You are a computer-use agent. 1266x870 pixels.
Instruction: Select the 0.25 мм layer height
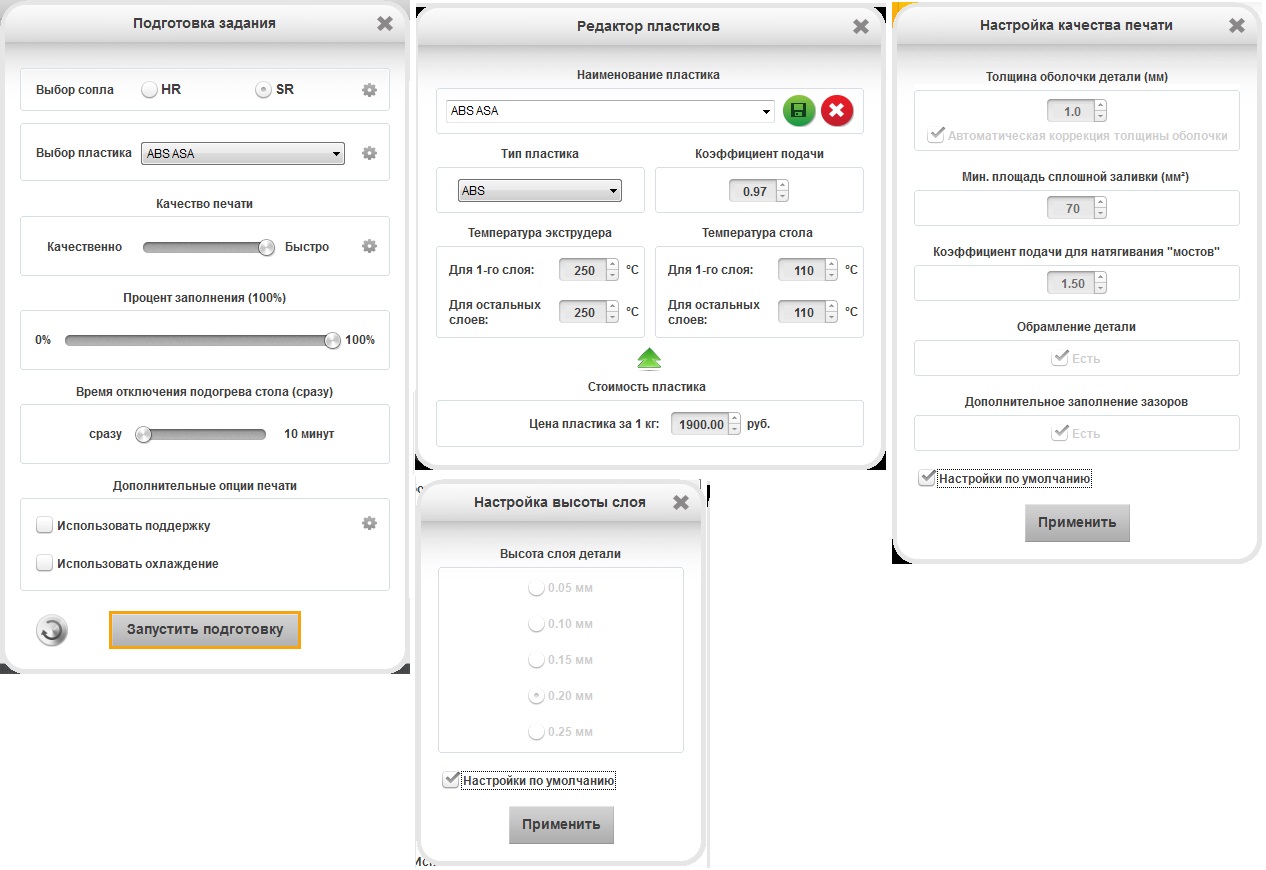pyautogui.click(x=536, y=732)
